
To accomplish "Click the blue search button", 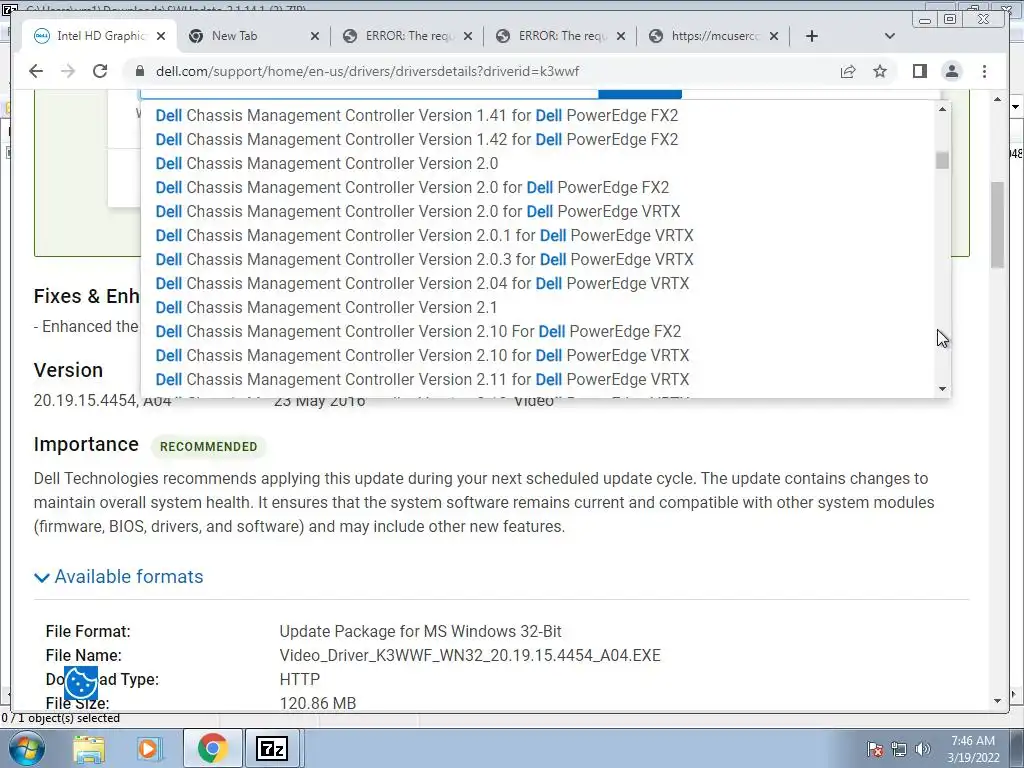I will (x=640, y=94).
